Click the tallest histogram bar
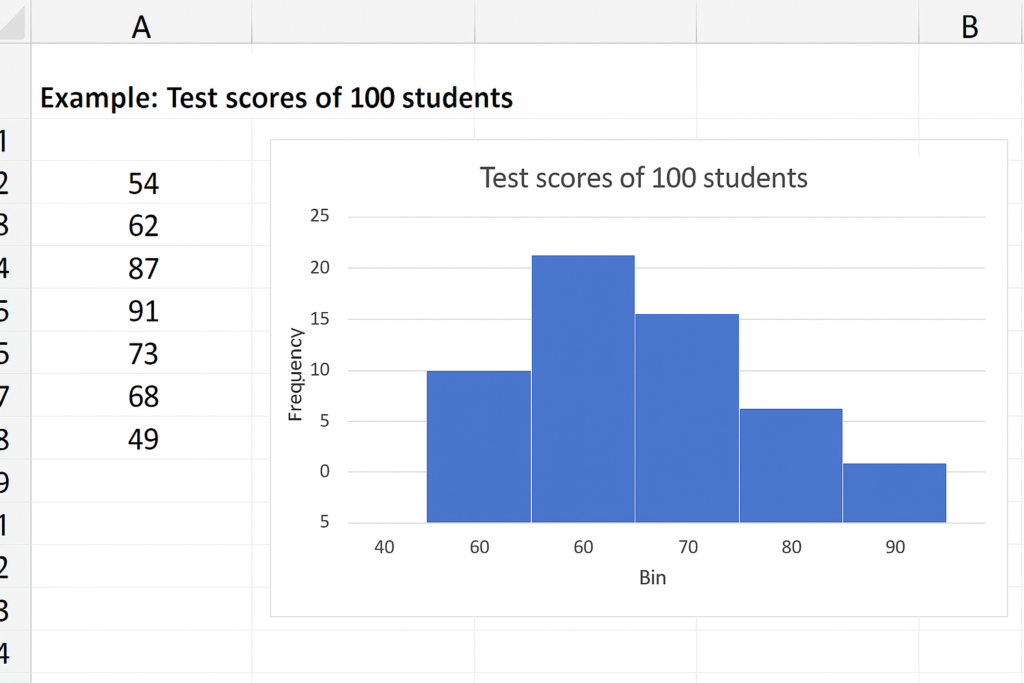The height and width of the screenshot is (683, 1024). click(583, 388)
